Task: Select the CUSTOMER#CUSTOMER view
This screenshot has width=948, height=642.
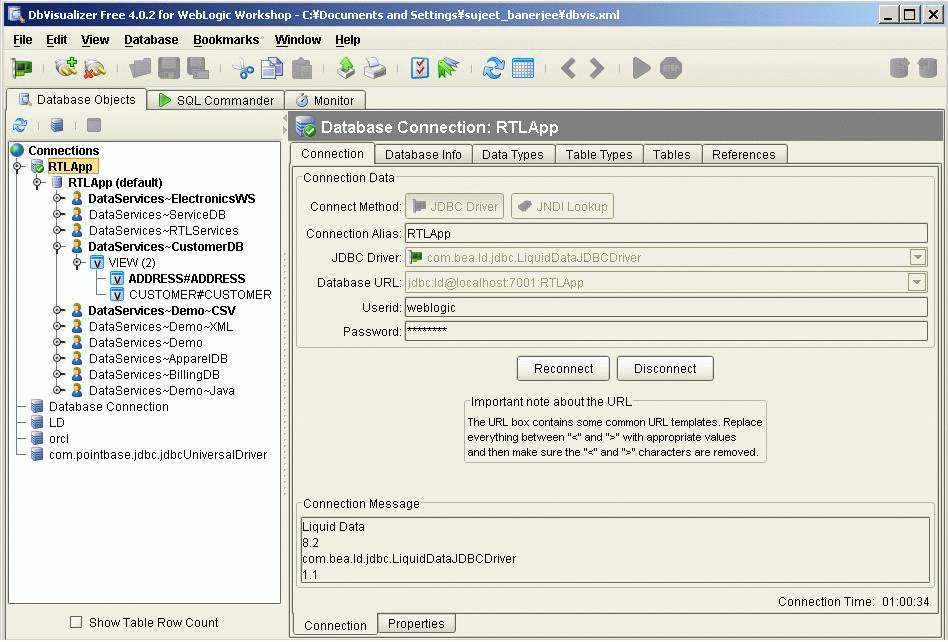Action: (200, 294)
